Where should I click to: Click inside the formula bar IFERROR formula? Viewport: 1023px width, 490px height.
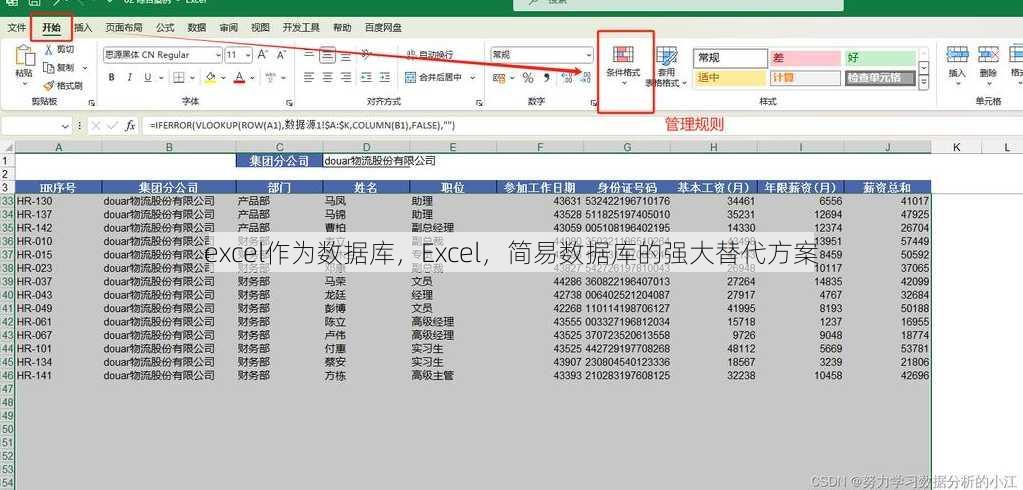coord(302,125)
